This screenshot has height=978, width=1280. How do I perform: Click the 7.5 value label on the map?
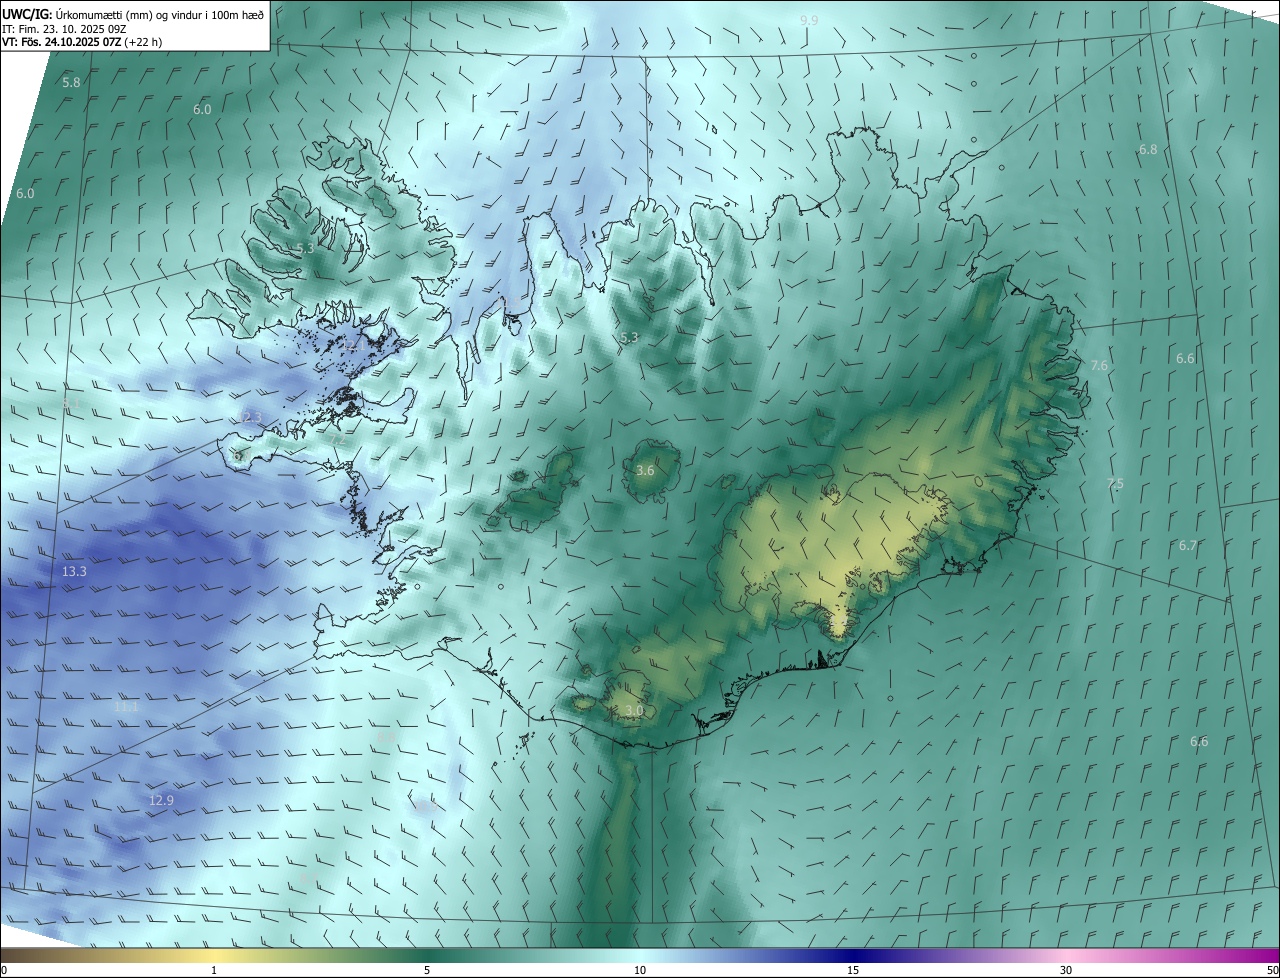pos(1115,484)
